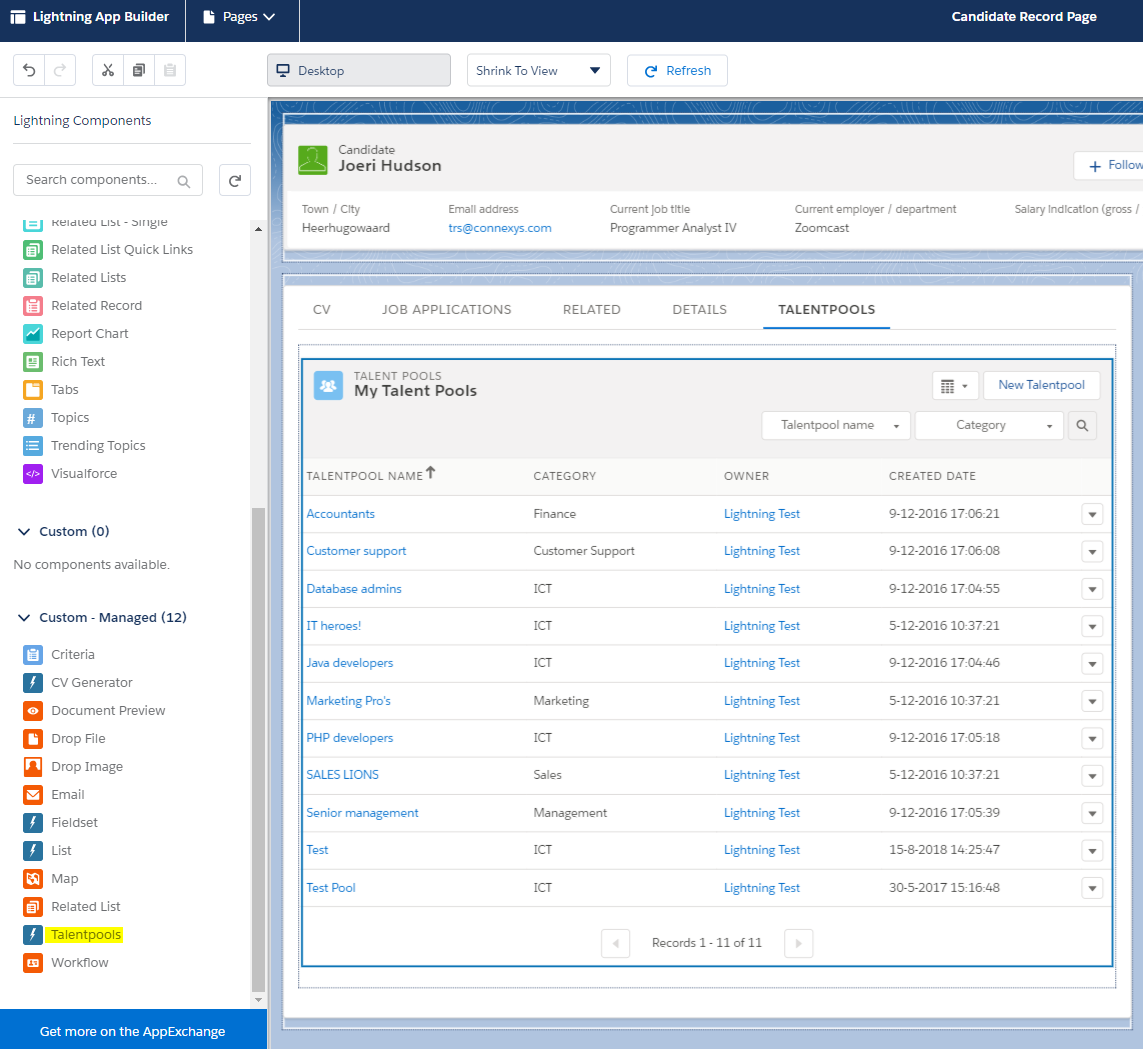This screenshot has width=1143, height=1049.
Task: Click the Search components input field
Action: [108, 181]
